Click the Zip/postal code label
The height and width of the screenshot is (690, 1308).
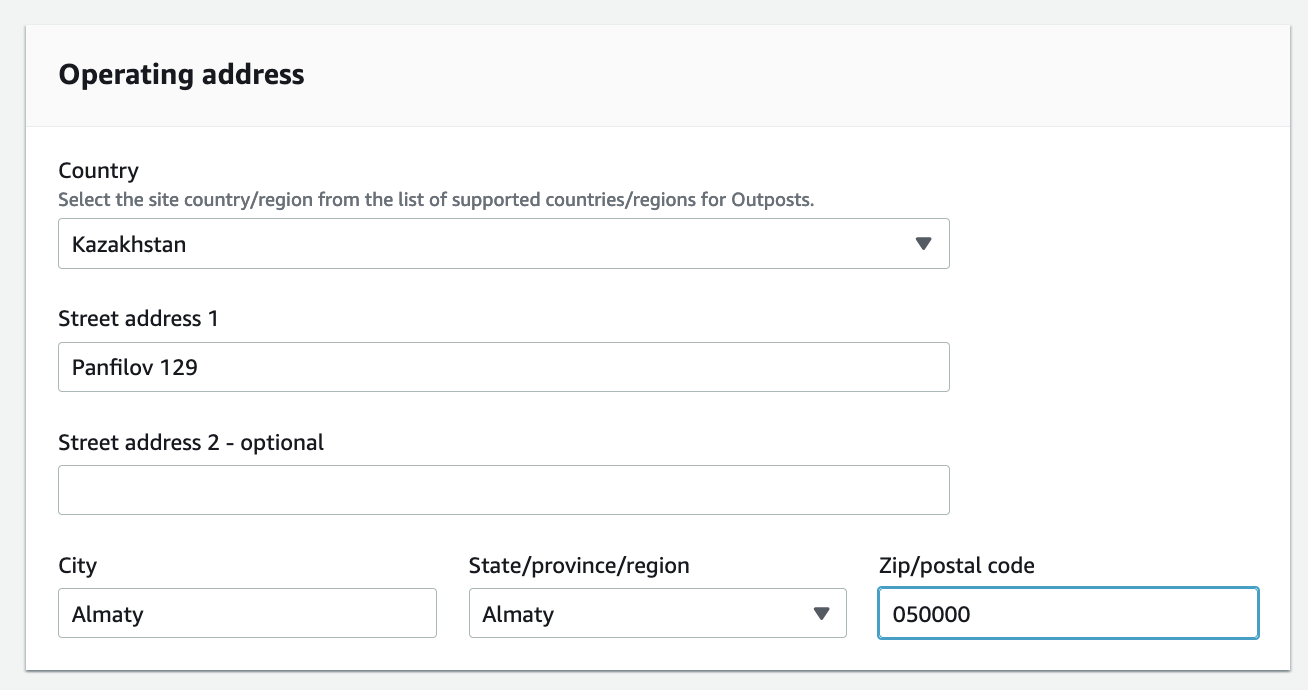pyautogui.click(x=956, y=566)
